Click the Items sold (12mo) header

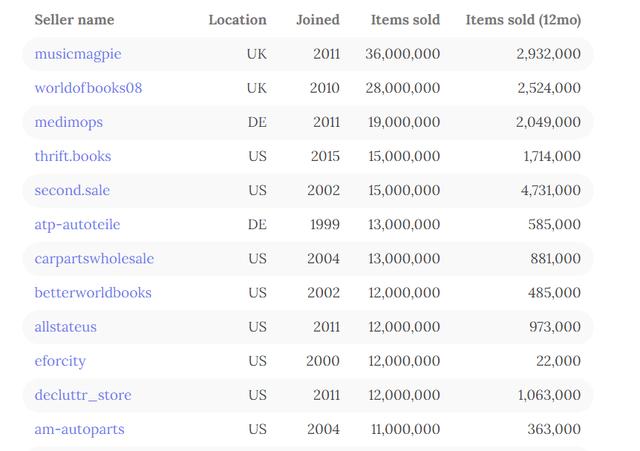tap(523, 20)
